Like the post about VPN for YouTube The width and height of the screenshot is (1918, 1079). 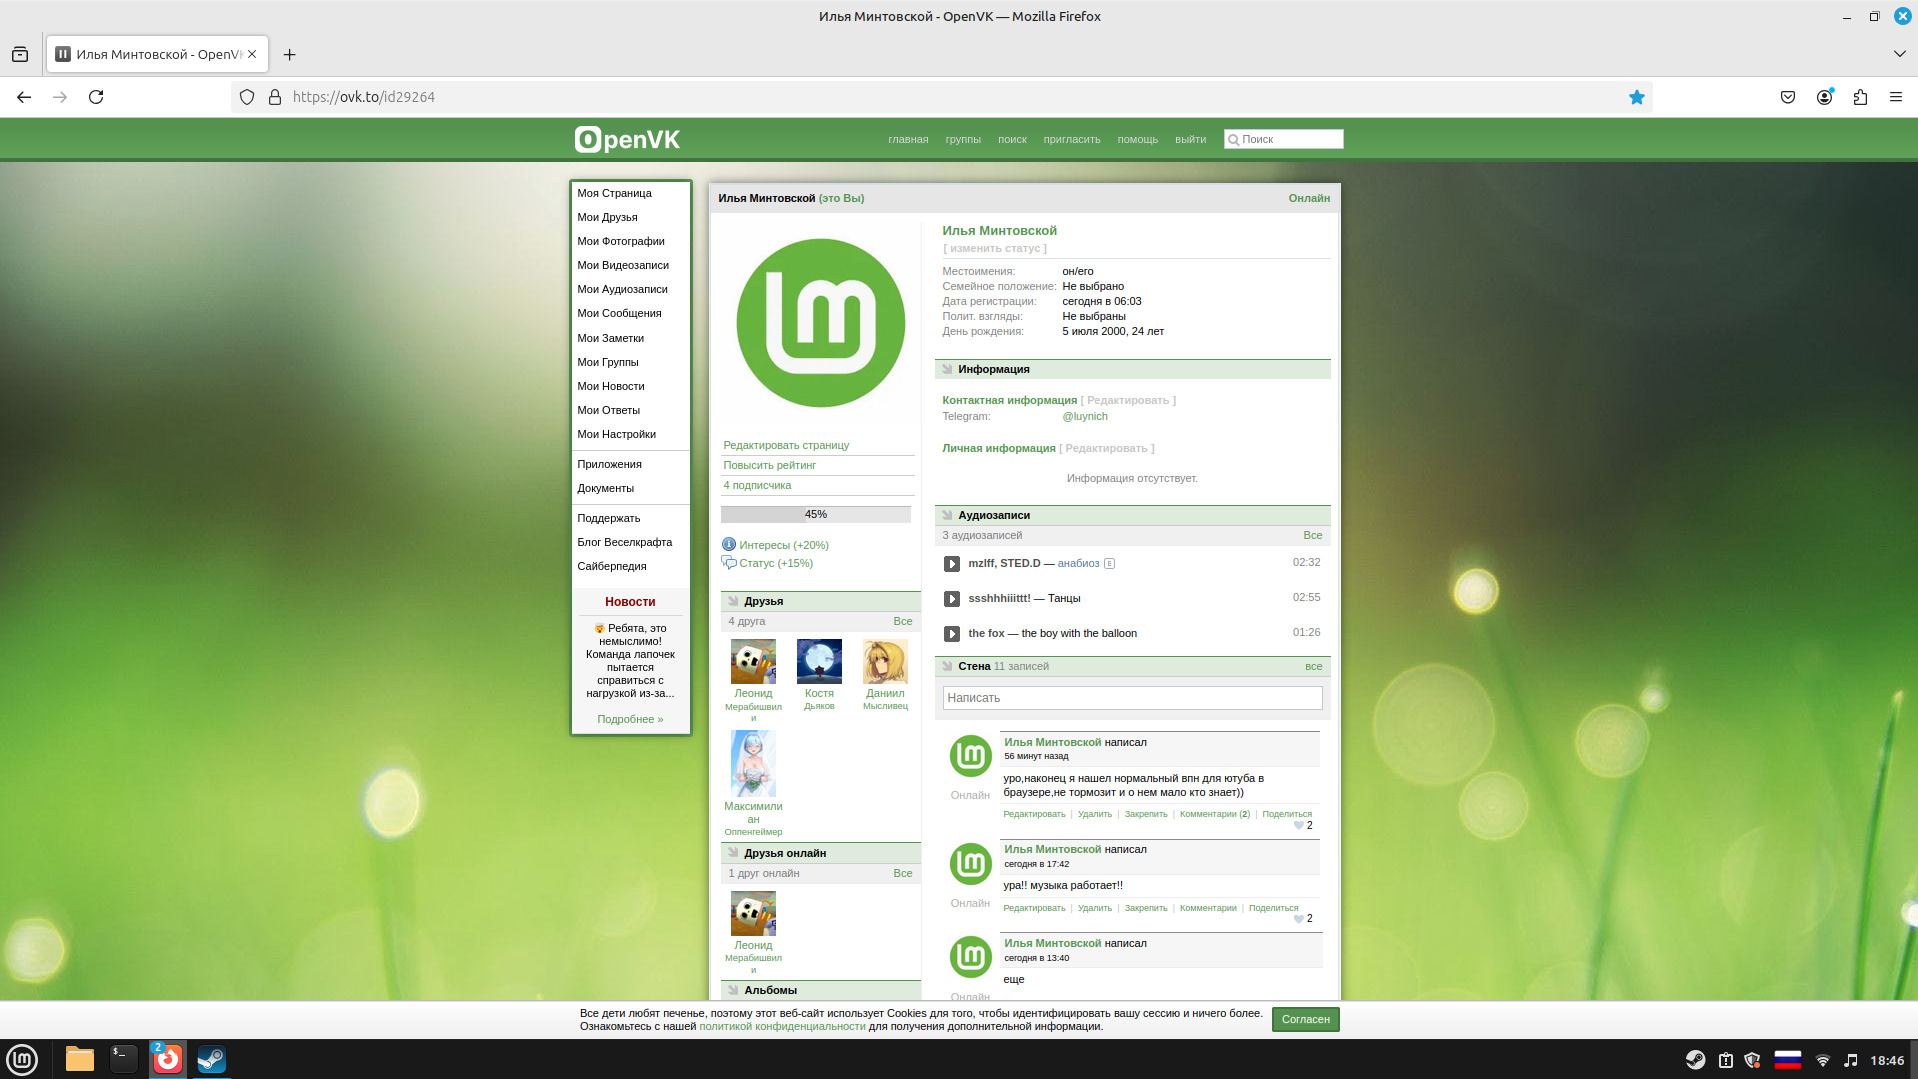(x=1299, y=826)
